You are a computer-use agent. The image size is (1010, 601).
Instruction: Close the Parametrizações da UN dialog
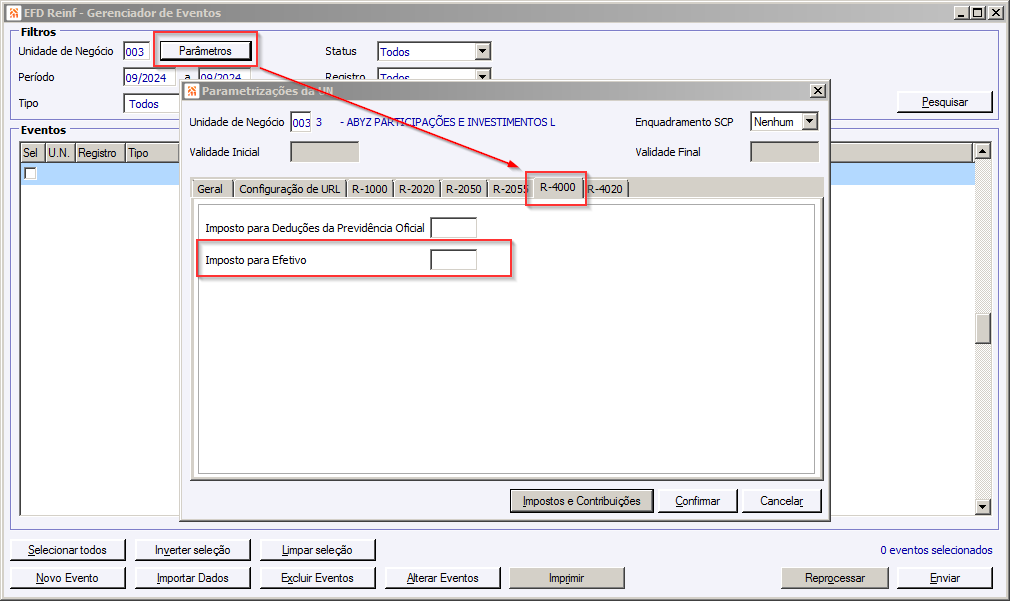point(817,91)
